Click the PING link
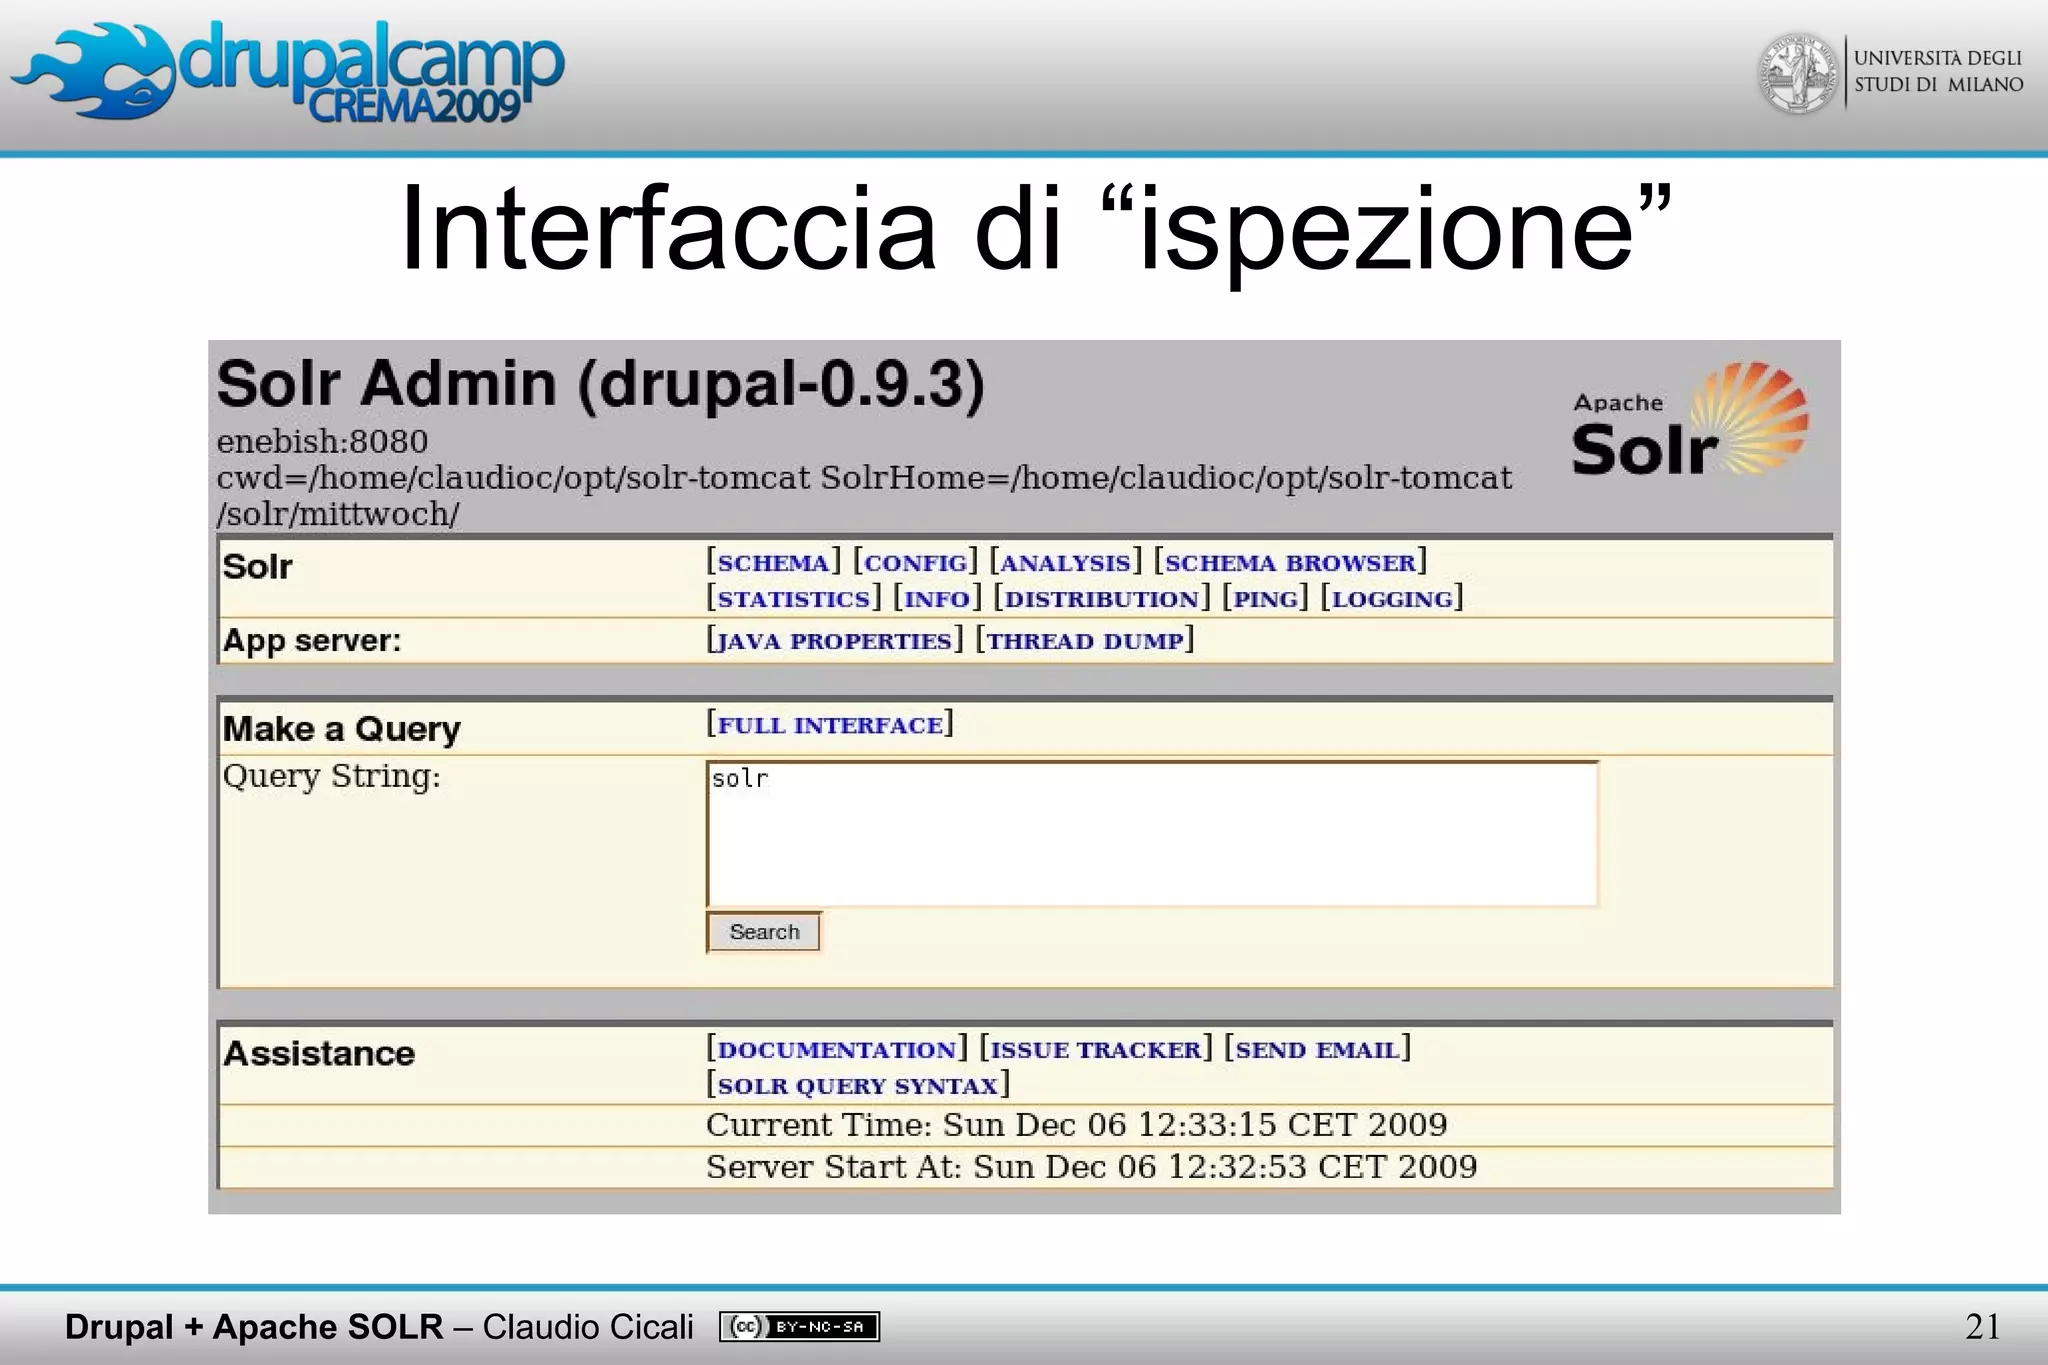Image resolution: width=2048 pixels, height=1365 pixels. click(1265, 599)
